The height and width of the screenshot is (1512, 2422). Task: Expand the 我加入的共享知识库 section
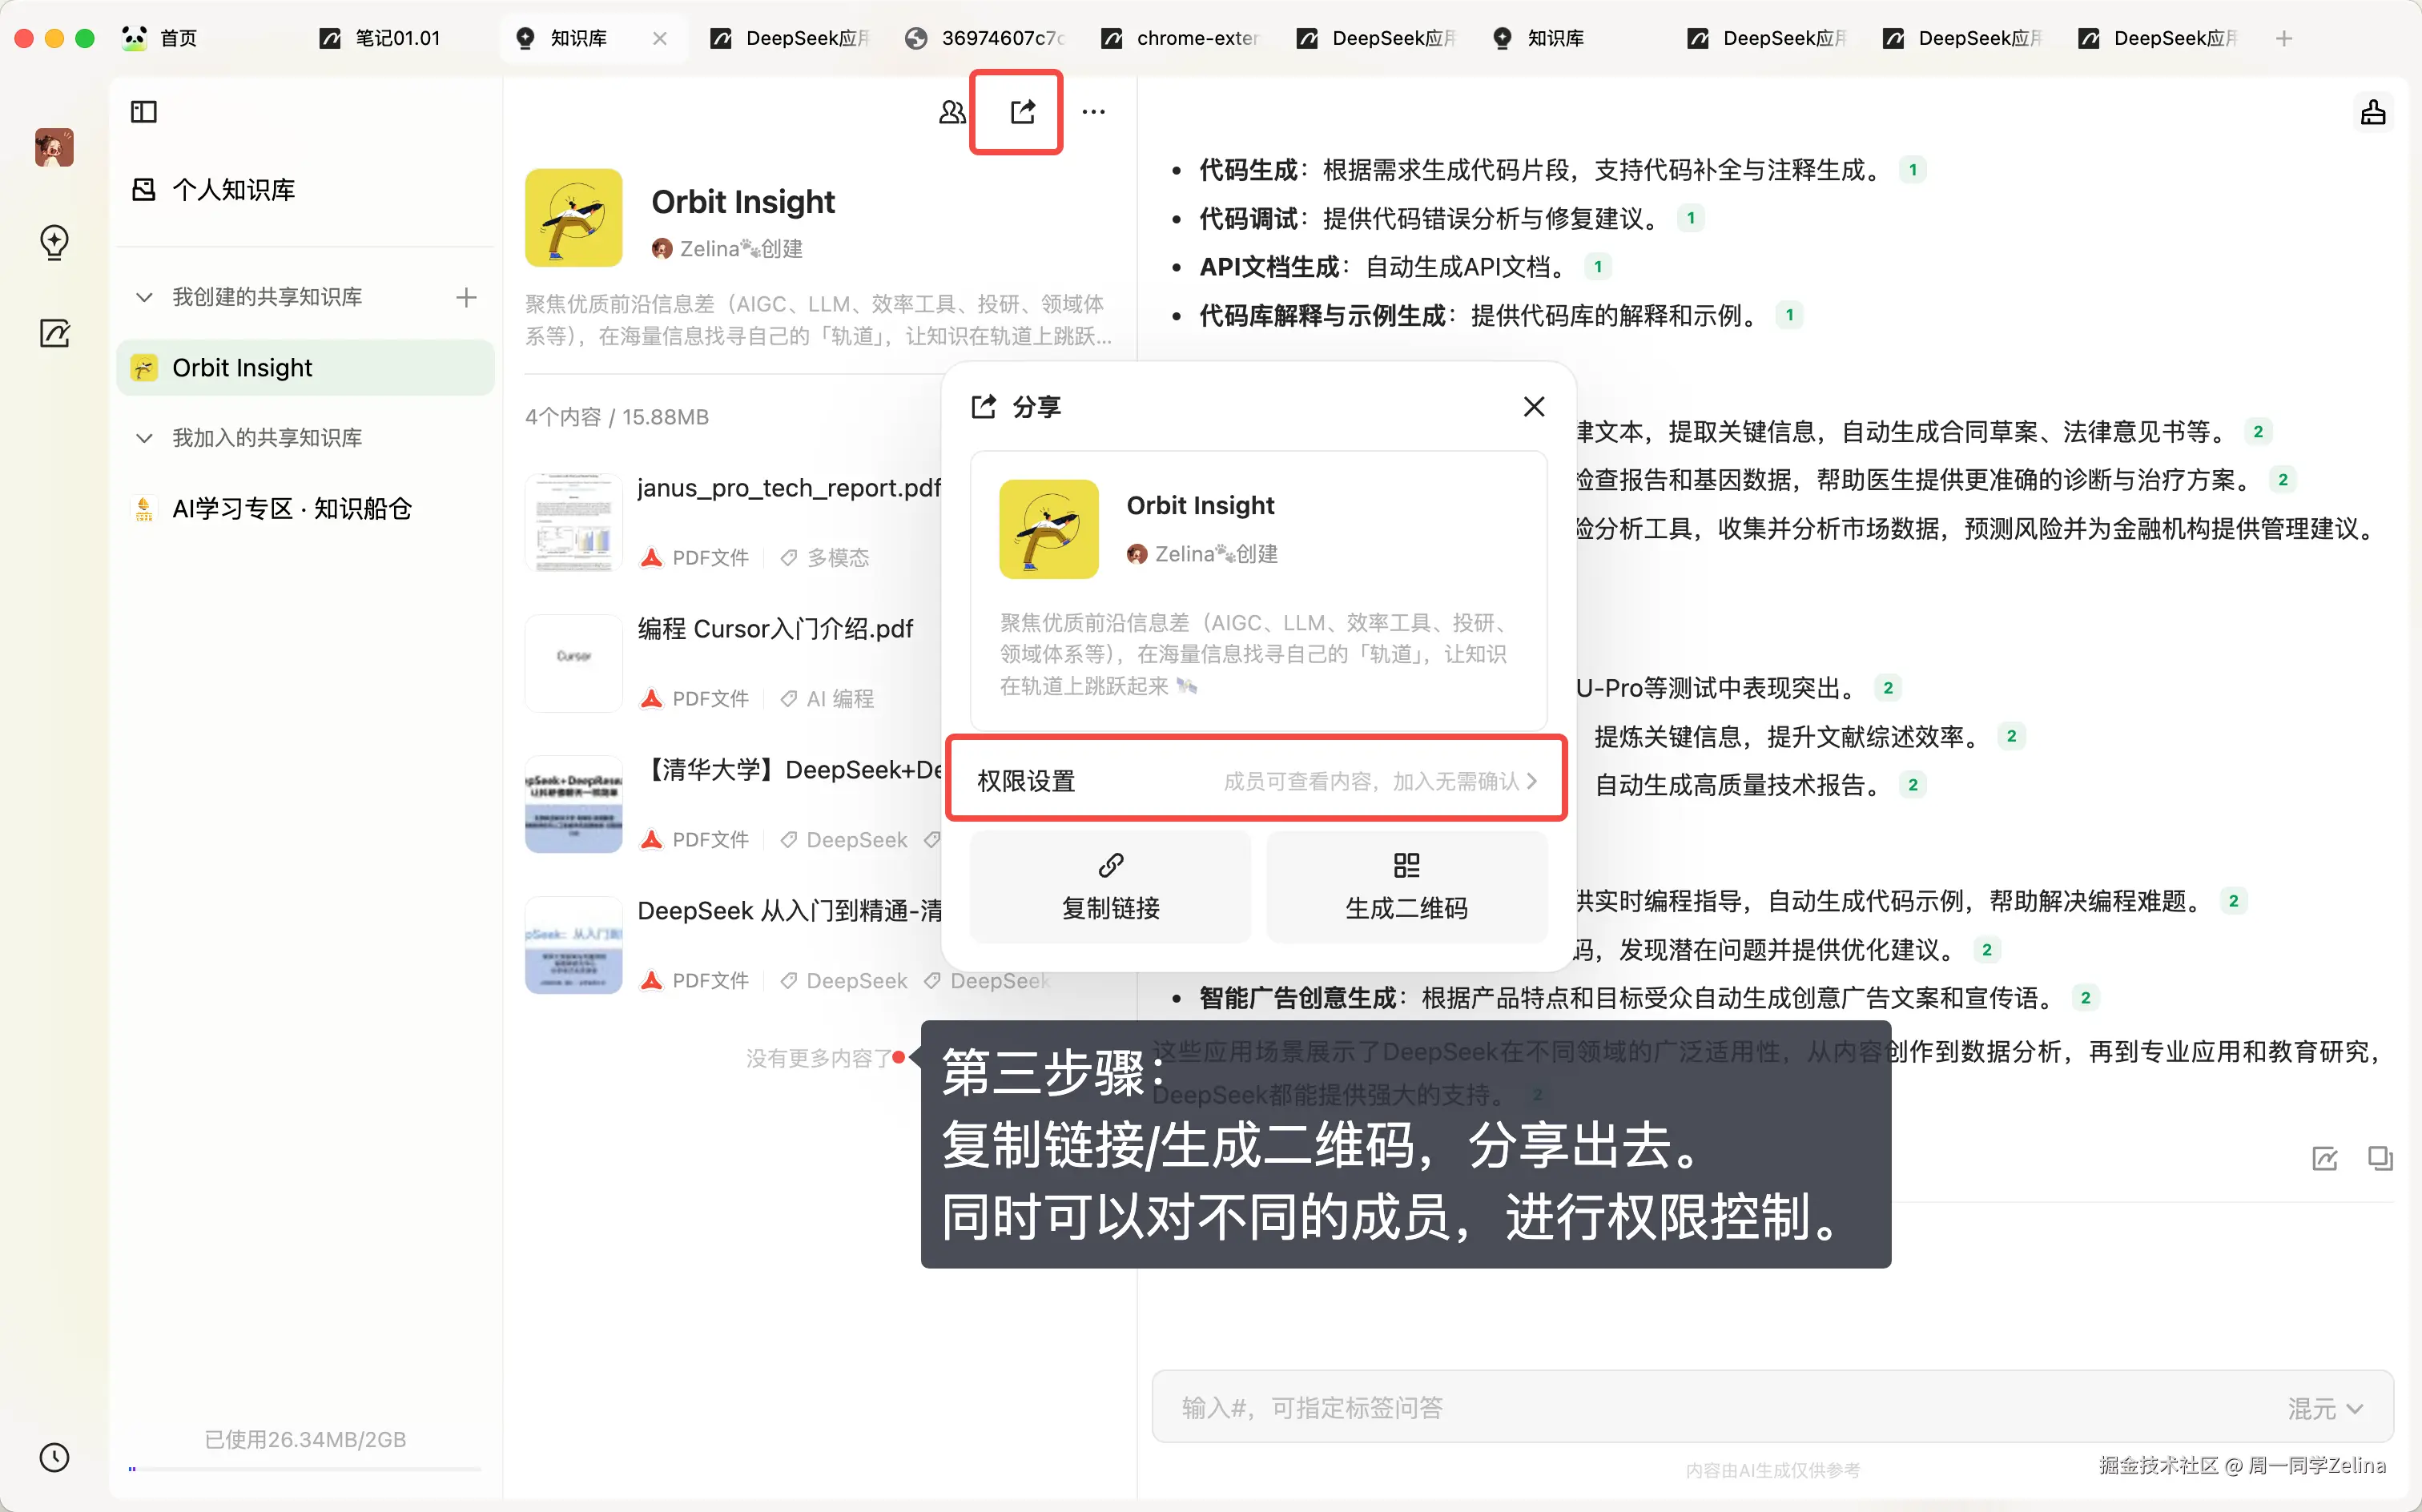coord(143,437)
